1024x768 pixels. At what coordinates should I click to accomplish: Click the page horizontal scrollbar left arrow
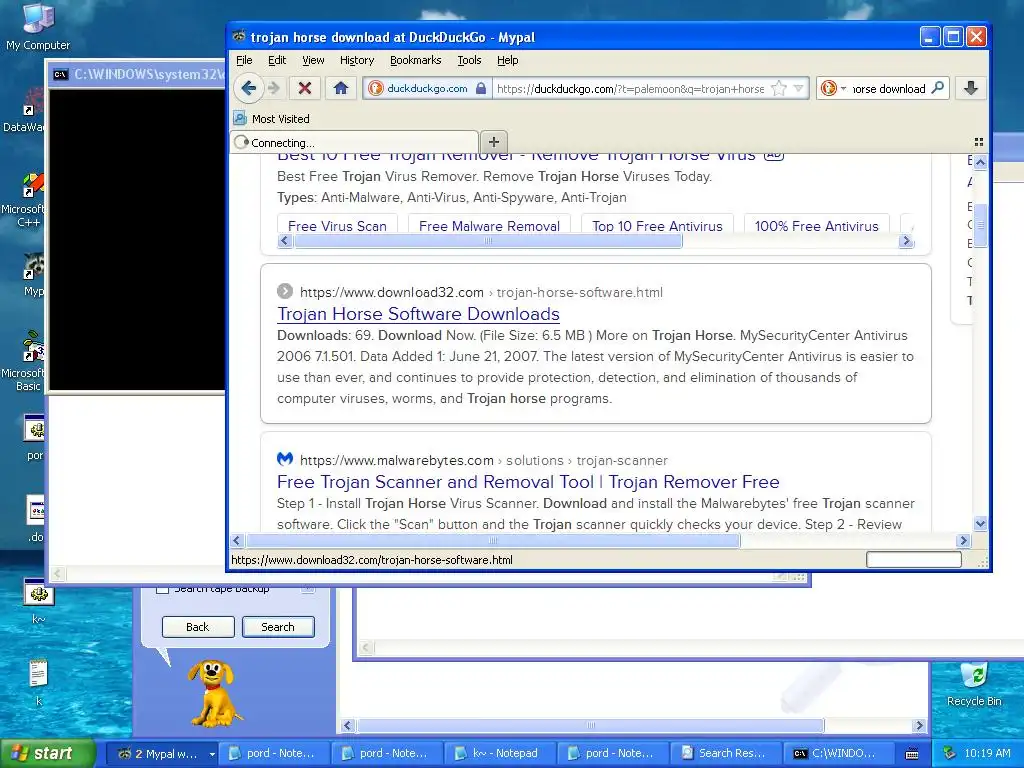click(x=237, y=540)
